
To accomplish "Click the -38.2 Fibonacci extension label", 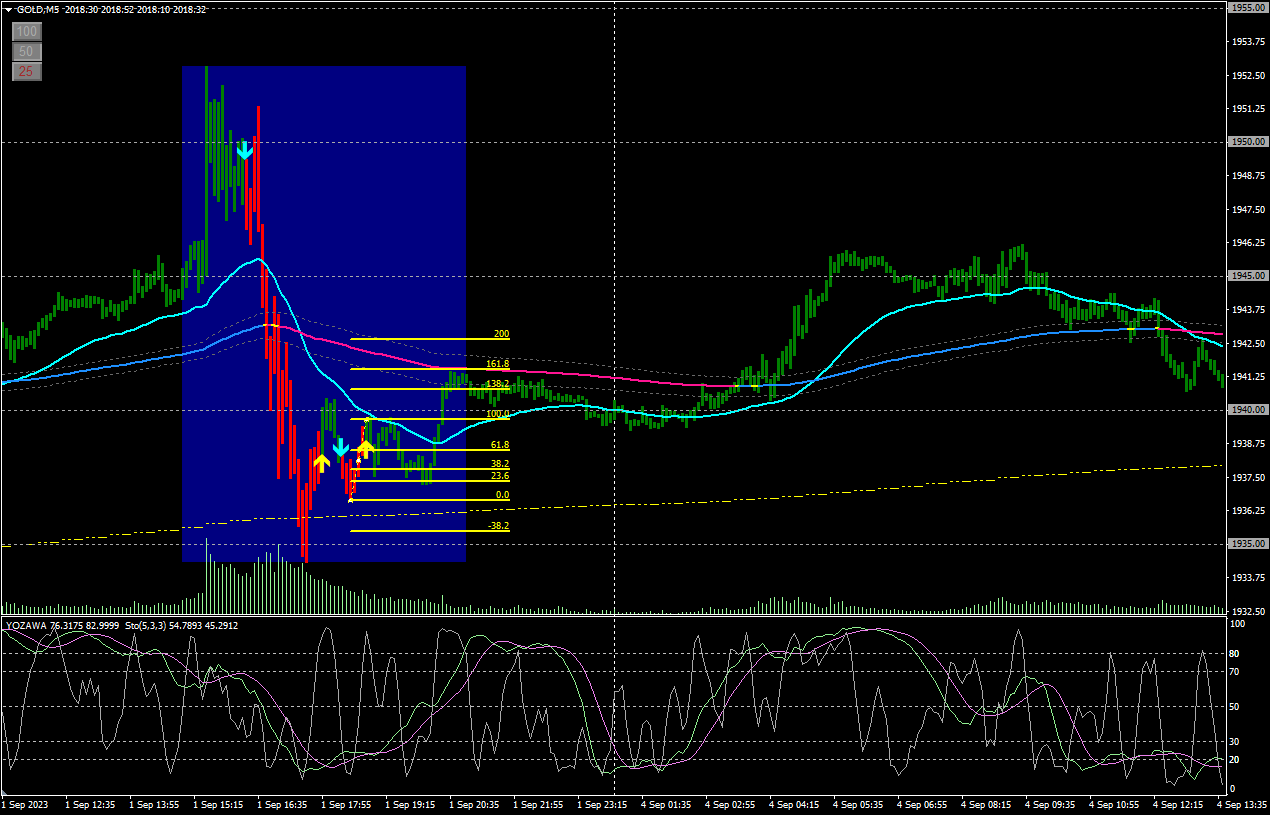I will pyautogui.click(x=498, y=526).
